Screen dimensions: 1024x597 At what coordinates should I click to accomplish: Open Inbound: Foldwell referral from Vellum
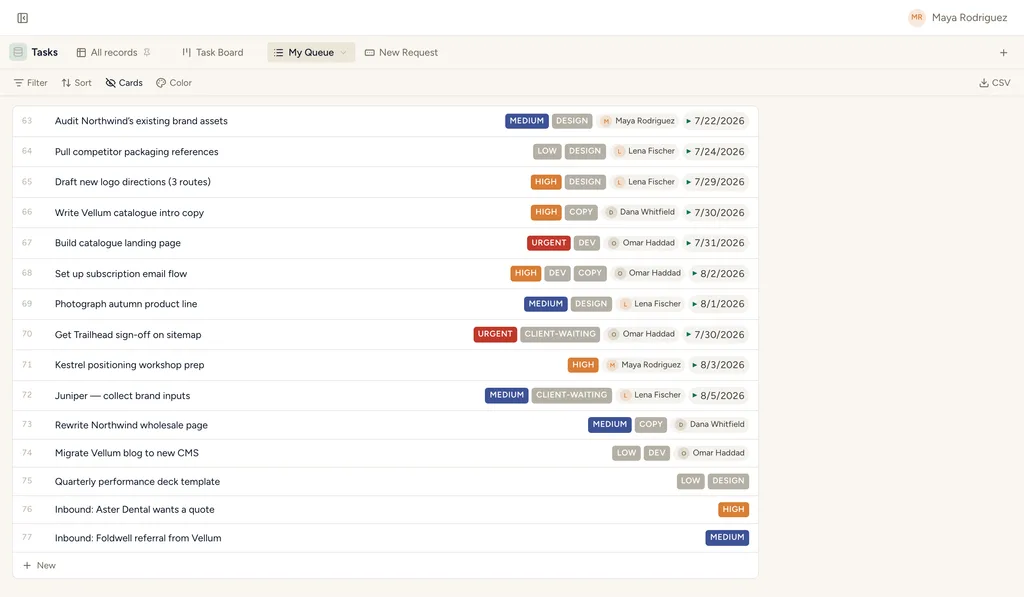click(x=138, y=538)
